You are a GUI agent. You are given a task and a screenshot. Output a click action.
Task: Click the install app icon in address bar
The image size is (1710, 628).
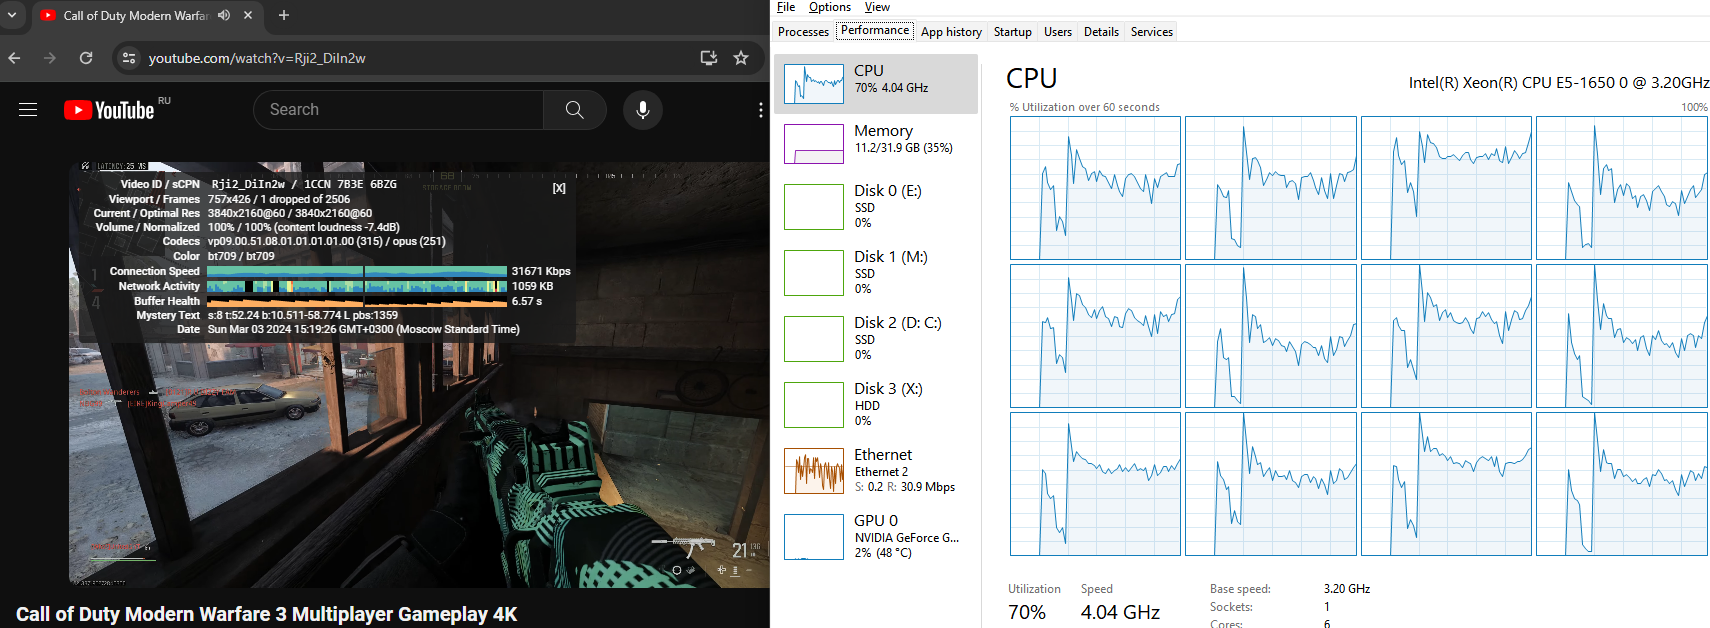[x=709, y=58]
